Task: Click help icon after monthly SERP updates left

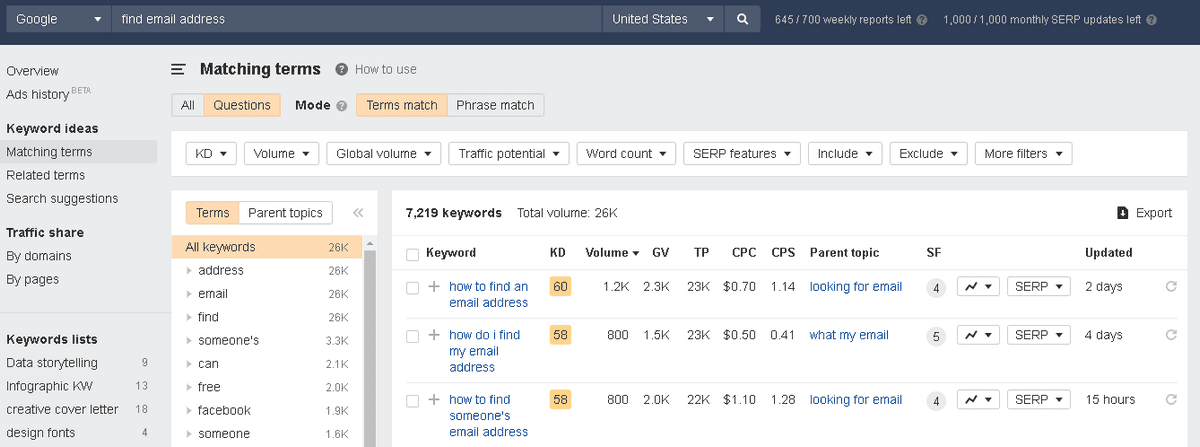Action: point(1152,19)
